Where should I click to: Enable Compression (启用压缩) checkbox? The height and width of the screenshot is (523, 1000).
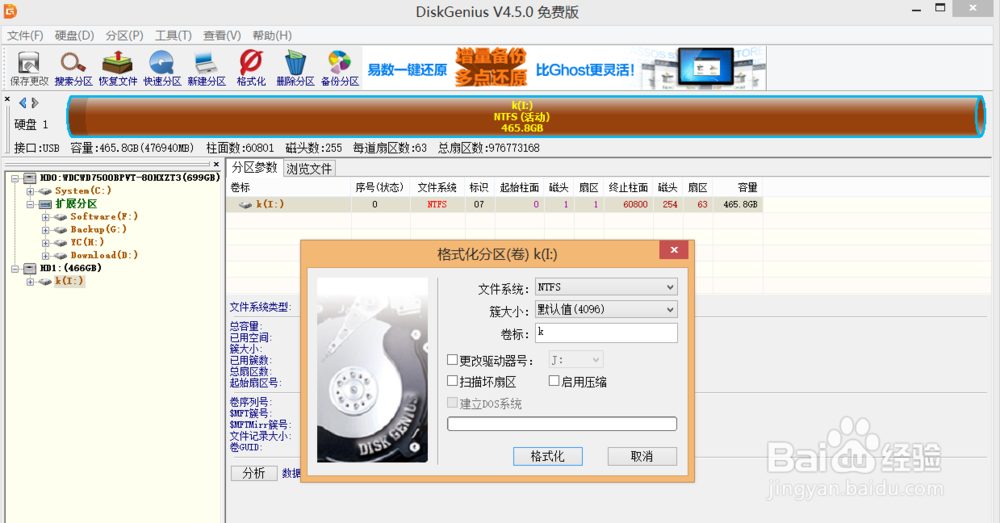coord(554,381)
